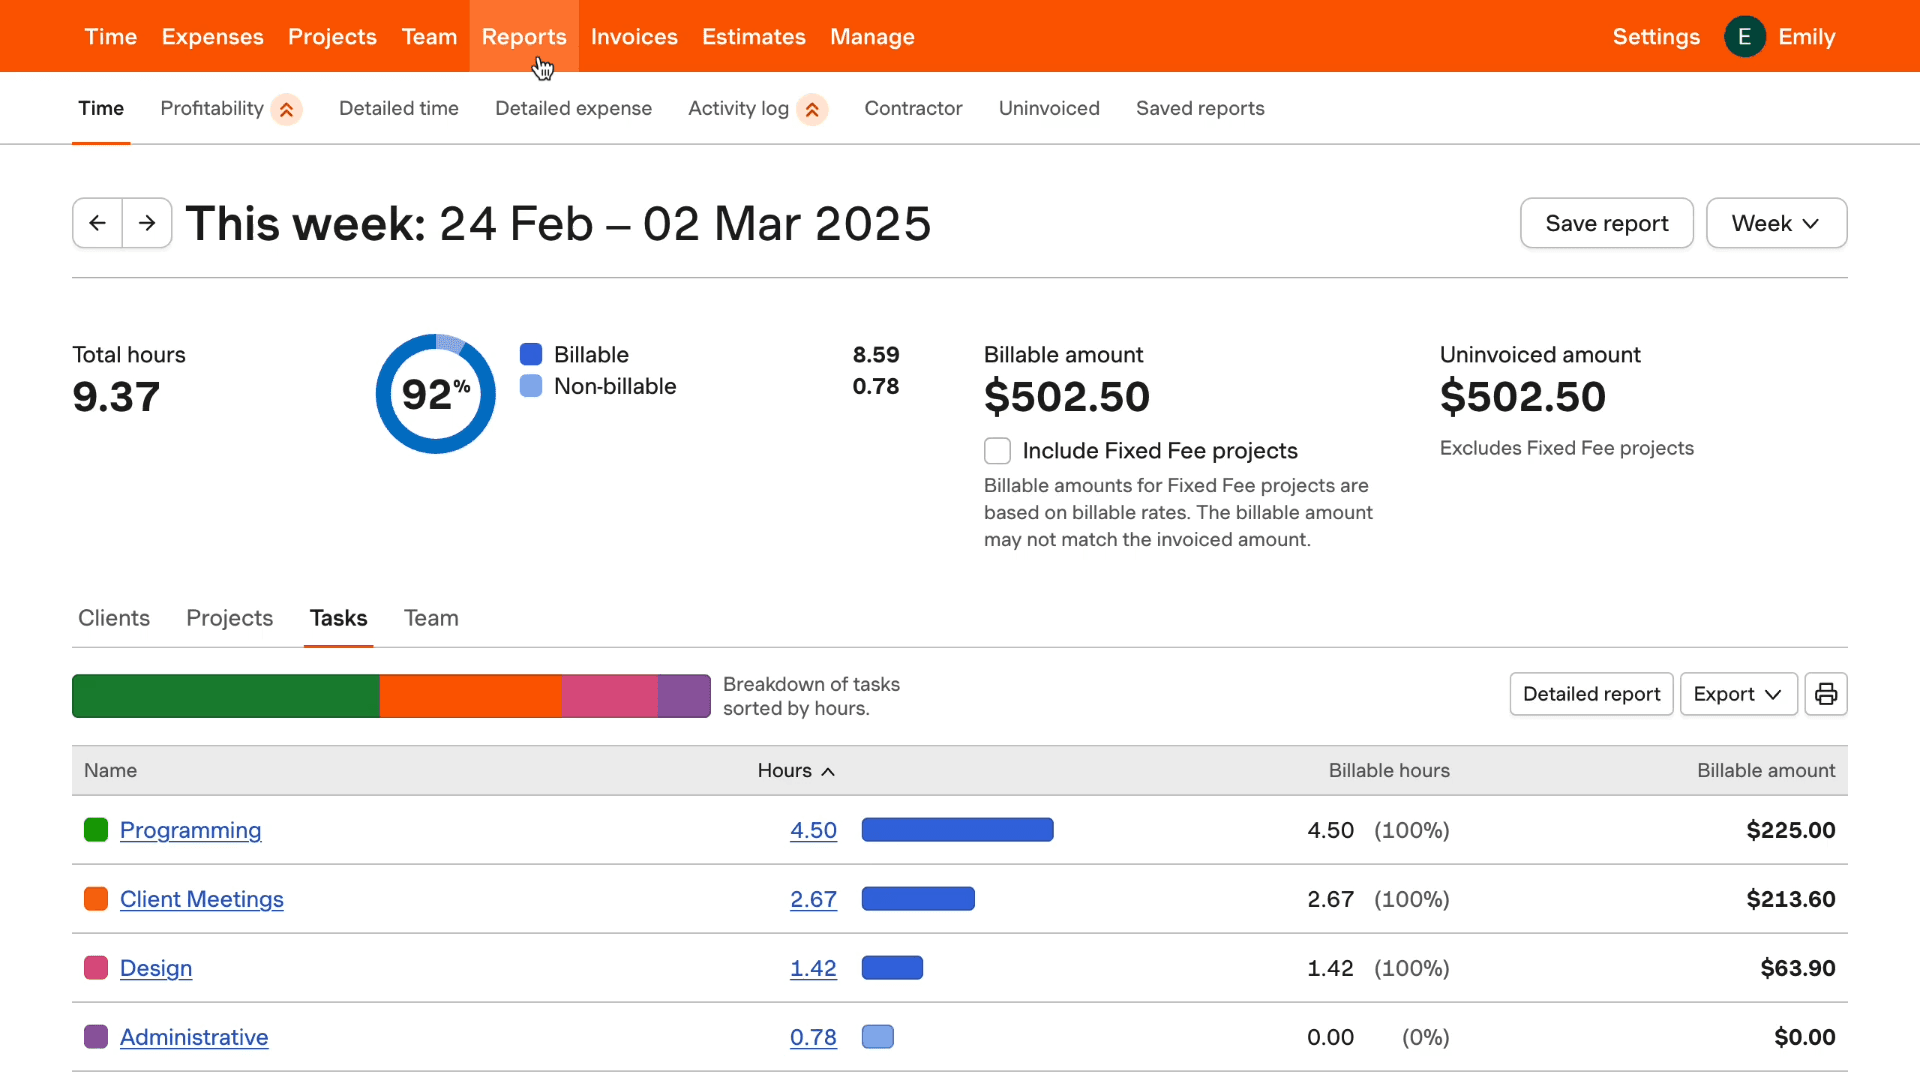This screenshot has height=1080, width=1920.
Task: Switch to Profitability report tab
Action: (212, 108)
